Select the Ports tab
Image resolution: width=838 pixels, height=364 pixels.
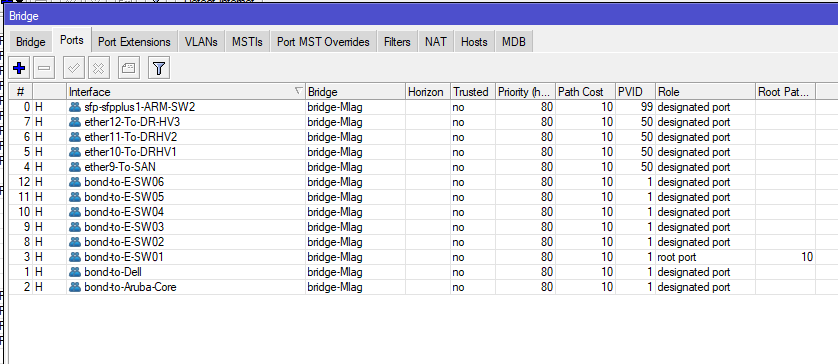[x=72, y=40]
